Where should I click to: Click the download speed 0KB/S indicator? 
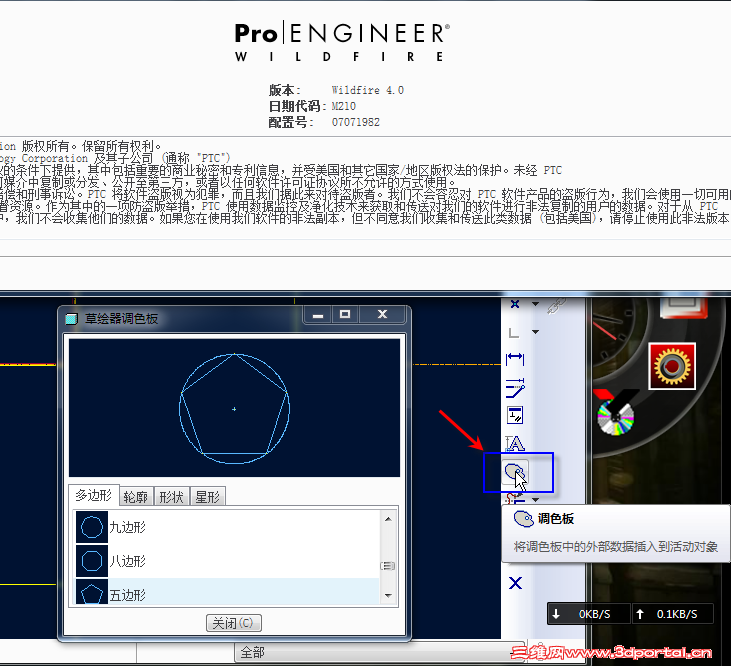point(589,614)
